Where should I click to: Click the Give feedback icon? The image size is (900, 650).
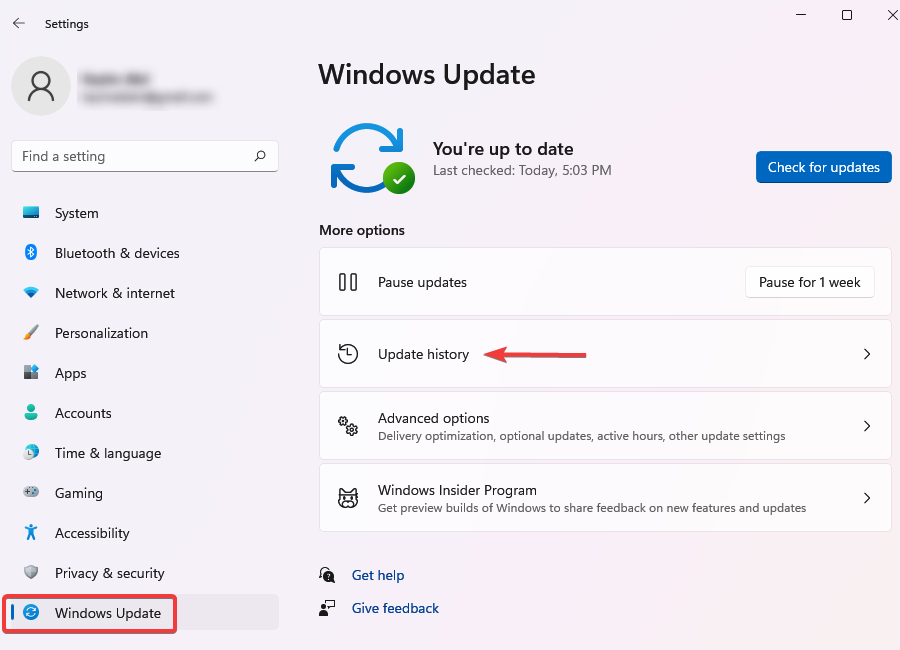pos(327,608)
